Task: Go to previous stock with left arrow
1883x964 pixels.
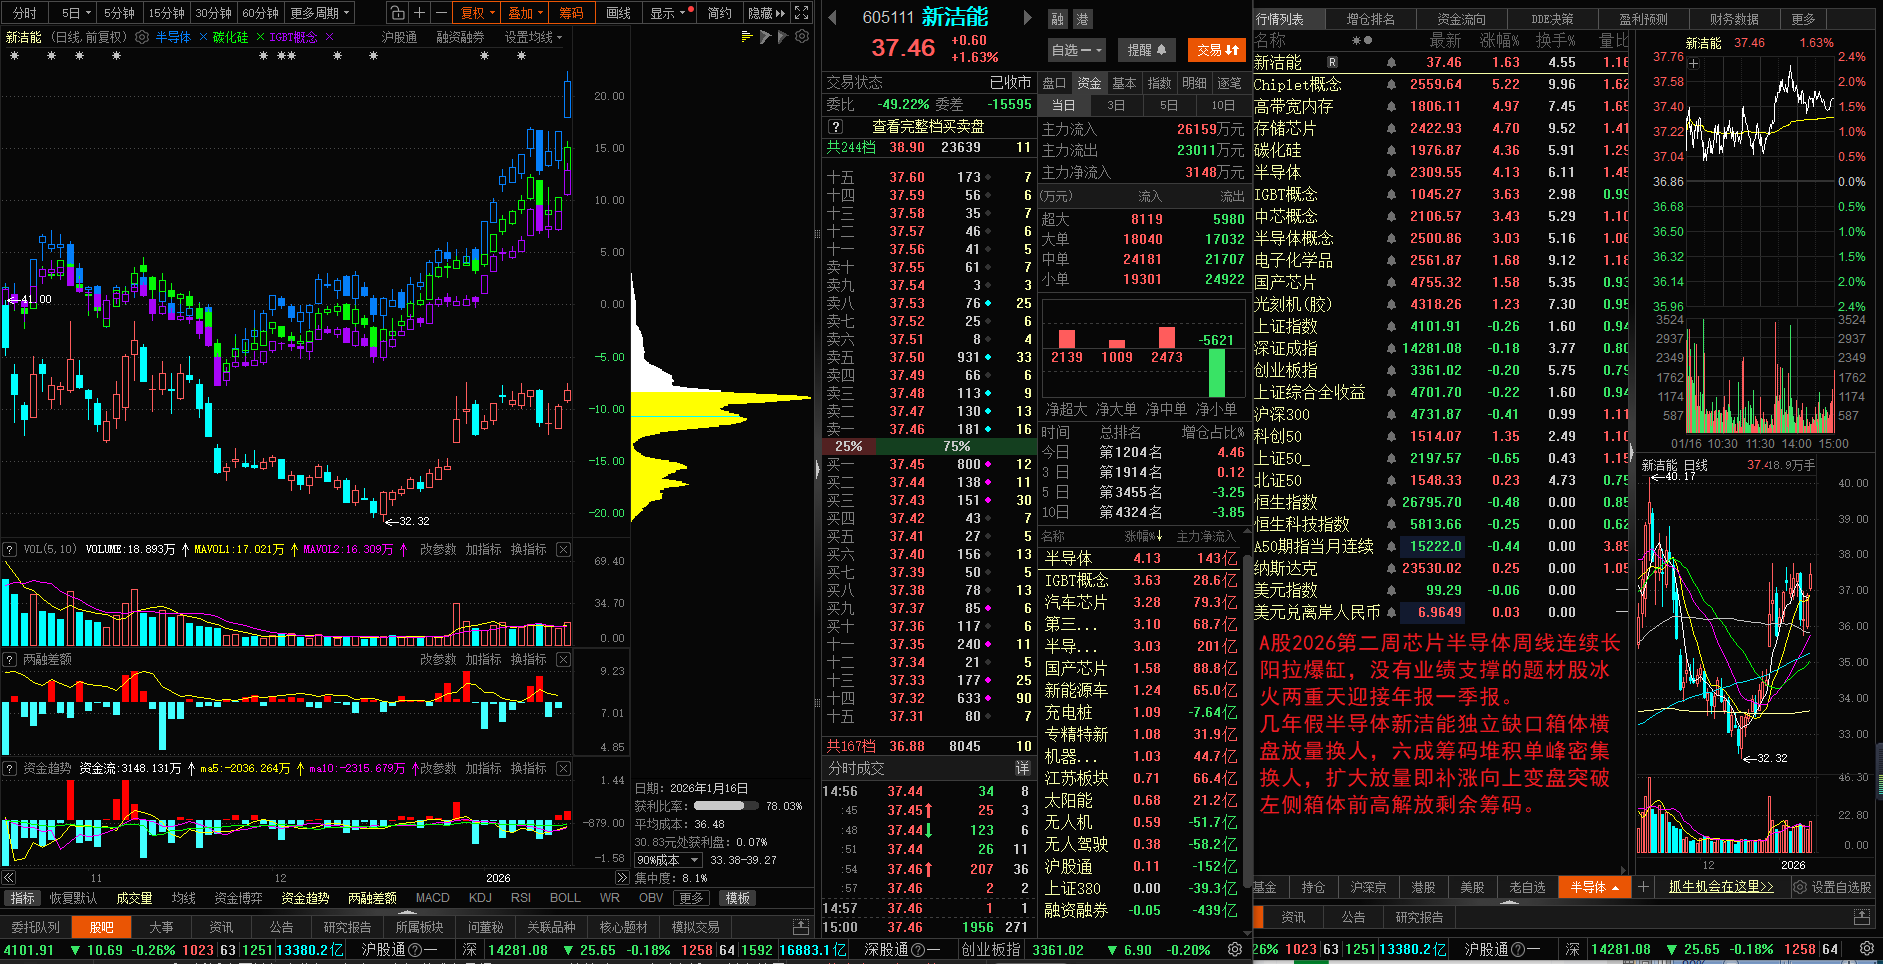Action: pyautogui.click(x=832, y=17)
